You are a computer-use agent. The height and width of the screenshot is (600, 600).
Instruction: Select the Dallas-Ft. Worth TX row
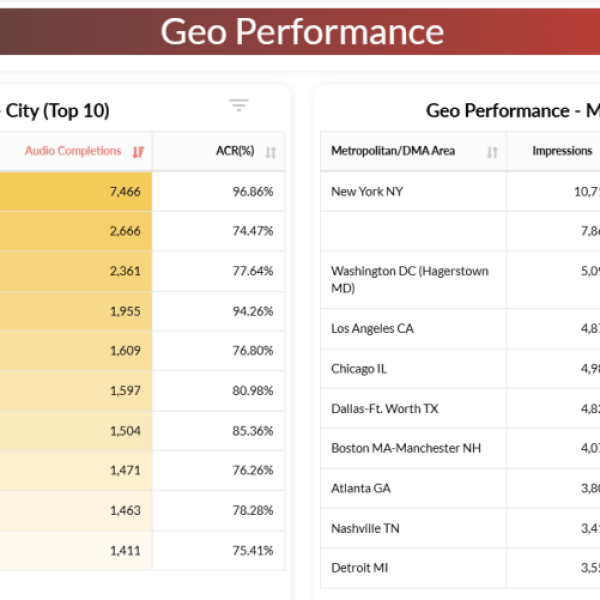[x=460, y=409]
